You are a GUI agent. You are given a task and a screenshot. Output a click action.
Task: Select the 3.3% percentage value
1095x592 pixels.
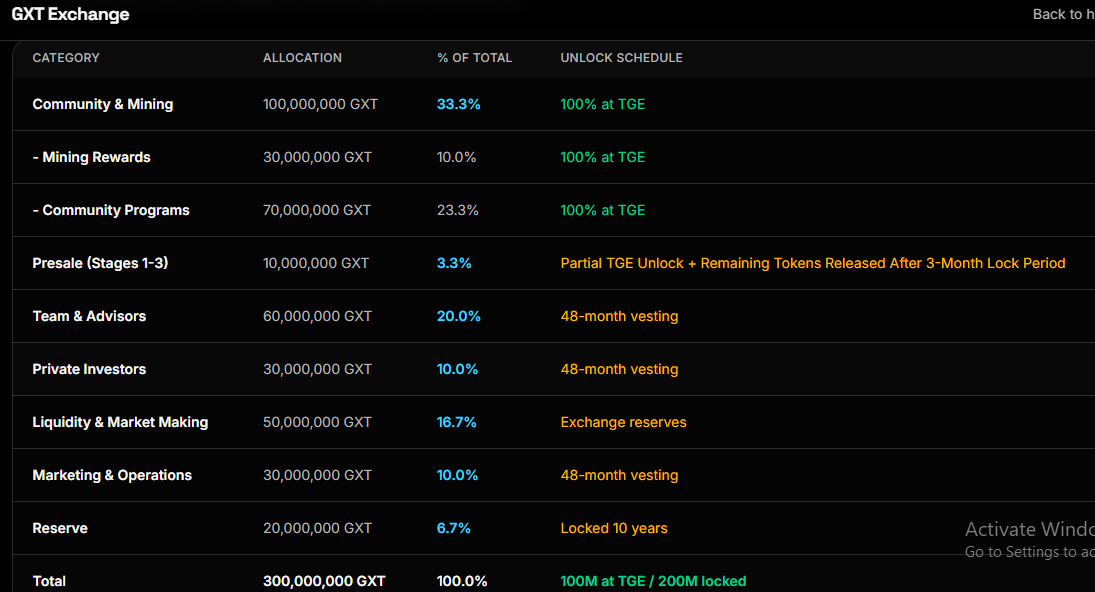click(455, 263)
